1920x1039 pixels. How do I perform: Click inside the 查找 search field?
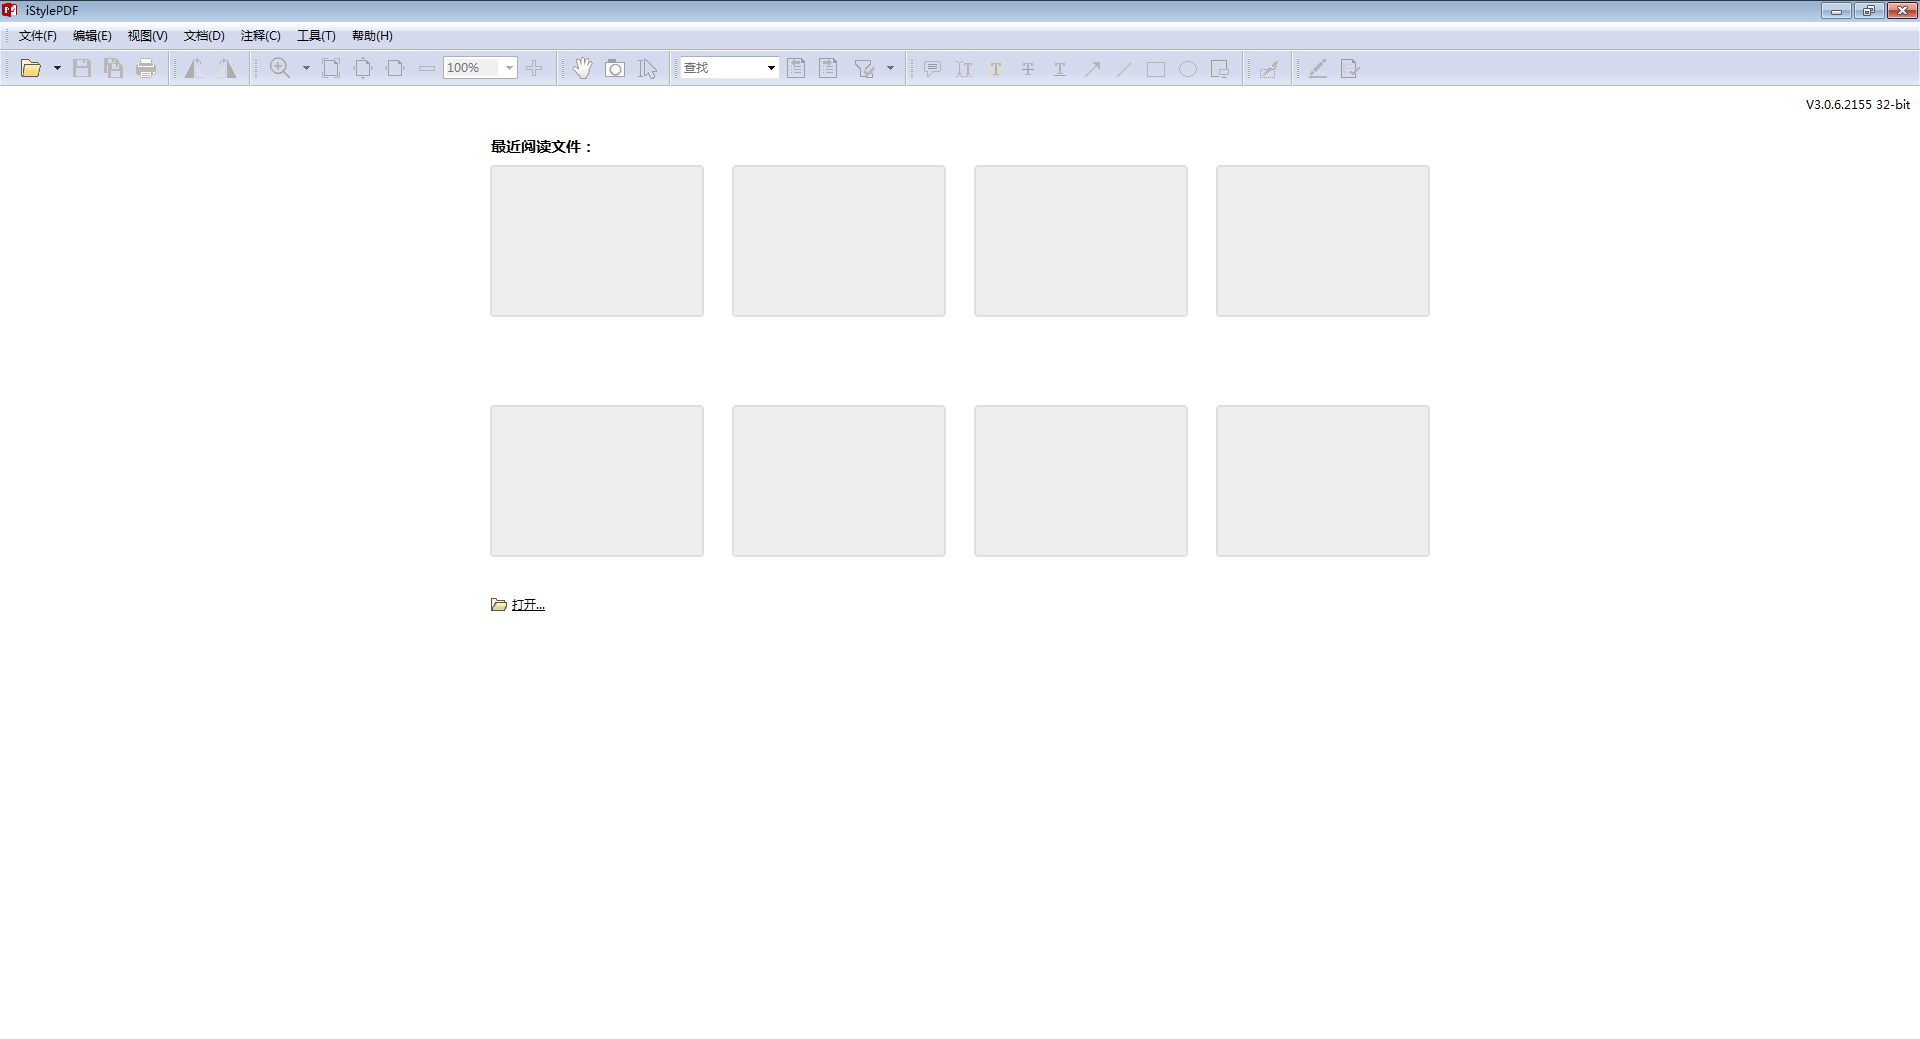pos(720,68)
